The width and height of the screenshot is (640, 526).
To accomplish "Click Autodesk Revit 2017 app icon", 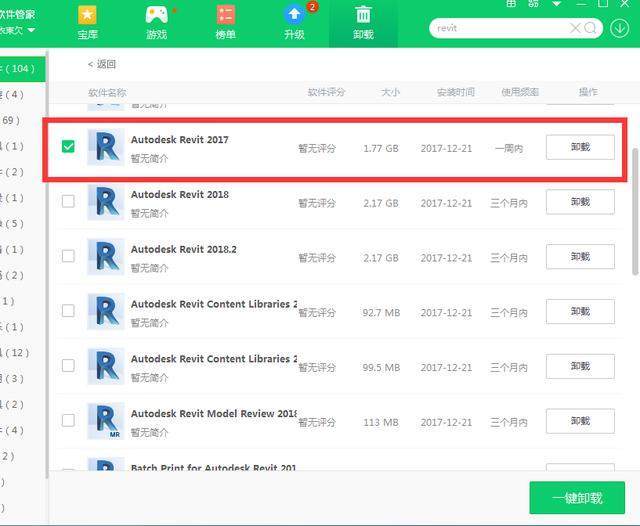I will [106, 147].
